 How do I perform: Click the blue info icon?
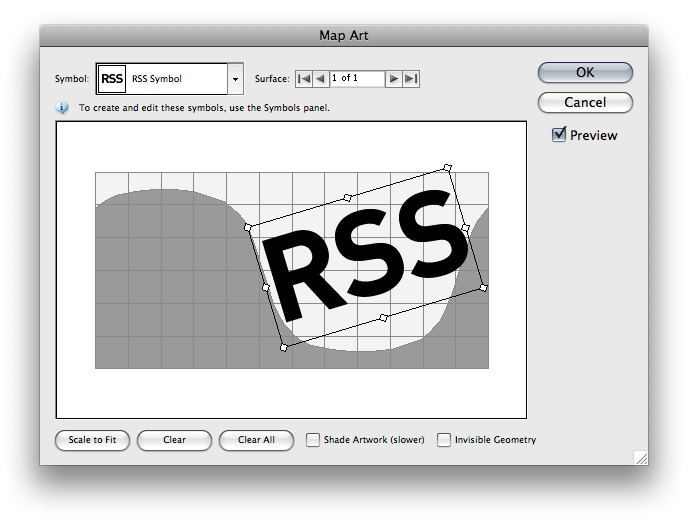[62, 108]
